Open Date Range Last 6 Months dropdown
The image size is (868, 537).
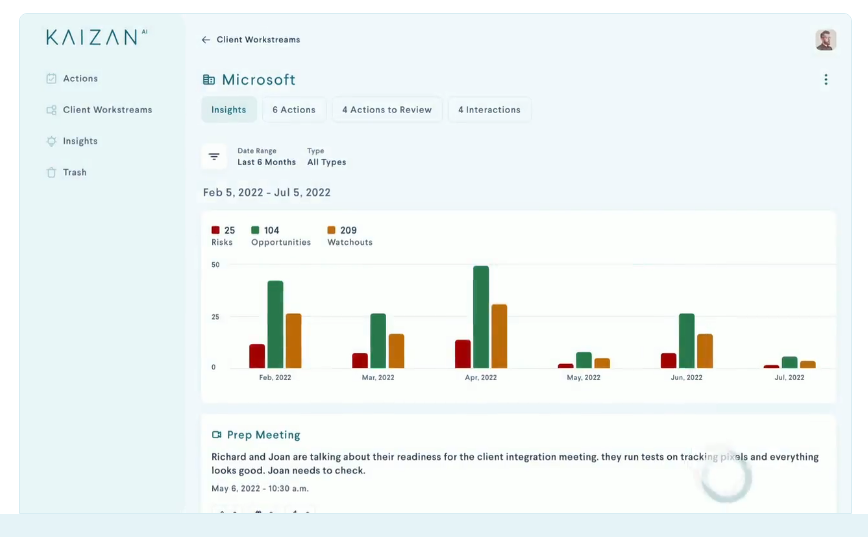266,157
